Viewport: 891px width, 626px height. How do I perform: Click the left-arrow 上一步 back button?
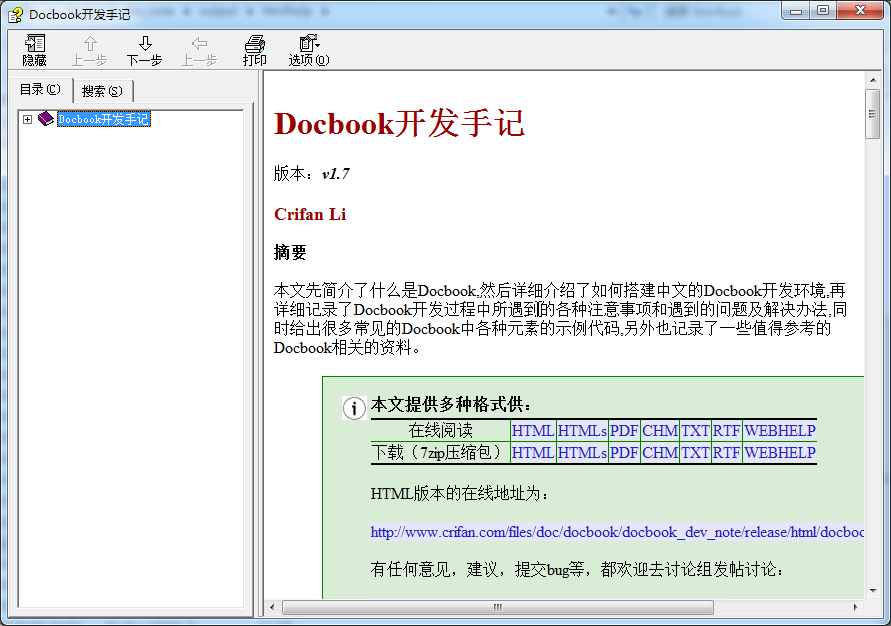point(199,51)
